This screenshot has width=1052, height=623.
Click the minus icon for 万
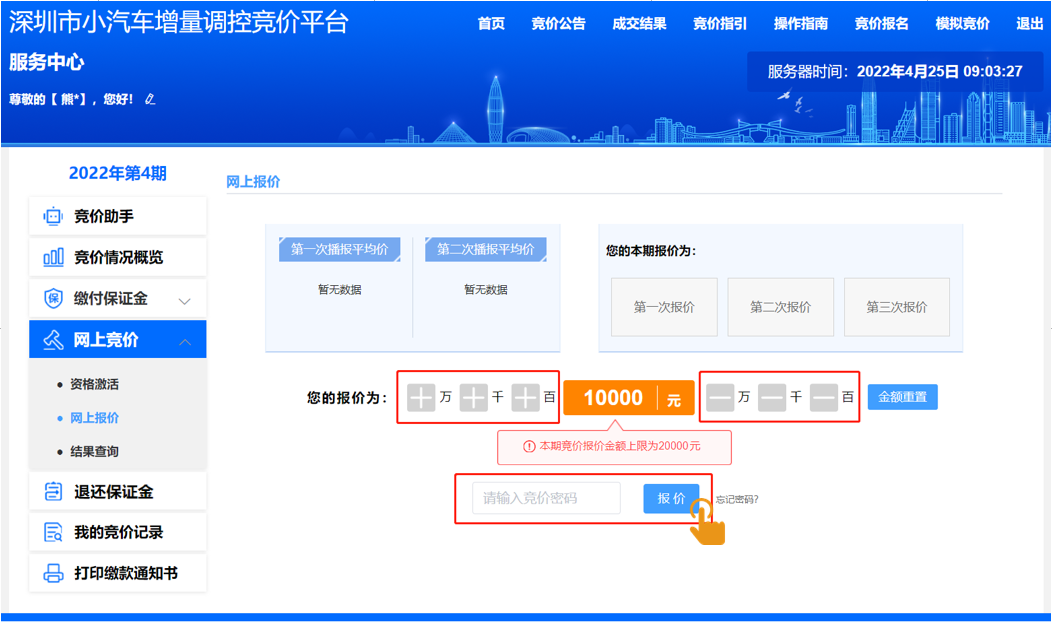point(720,398)
